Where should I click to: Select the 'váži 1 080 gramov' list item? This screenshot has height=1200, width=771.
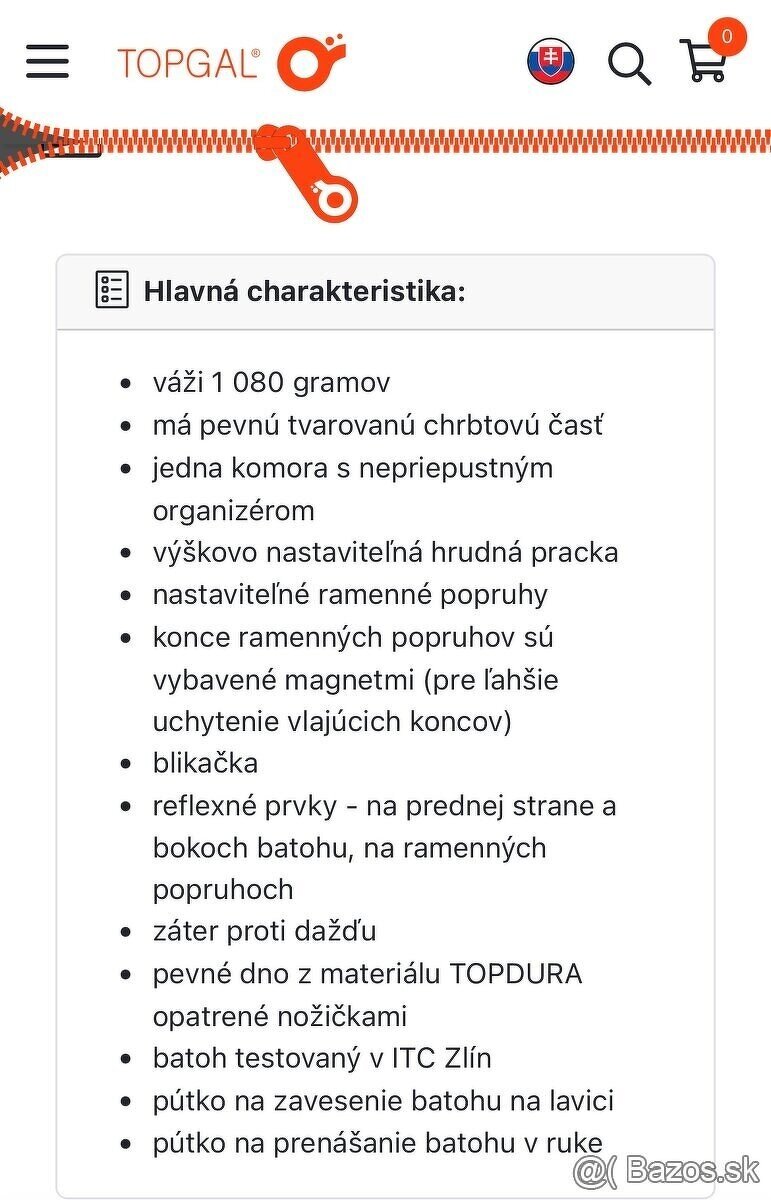pos(272,381)
